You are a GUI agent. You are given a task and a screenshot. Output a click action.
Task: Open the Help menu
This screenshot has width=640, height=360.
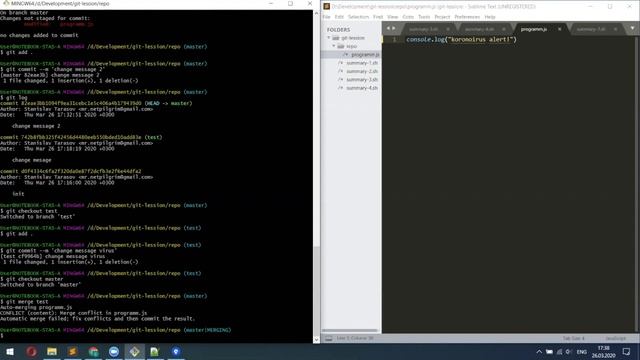pos(490,17)
